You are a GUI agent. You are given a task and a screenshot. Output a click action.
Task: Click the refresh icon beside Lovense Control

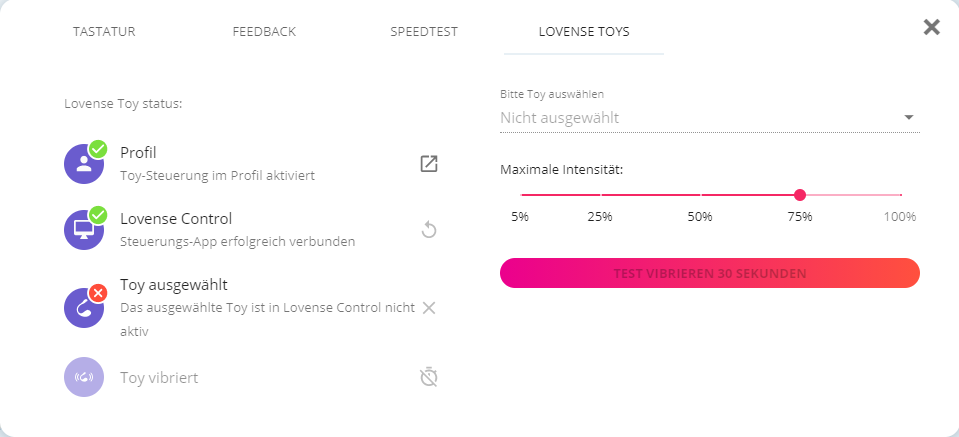coord(429,230)
